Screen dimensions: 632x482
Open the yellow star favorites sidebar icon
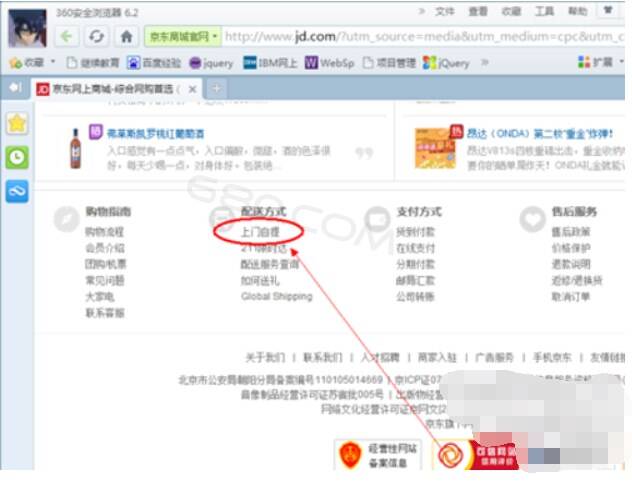(x=17, y=123)
